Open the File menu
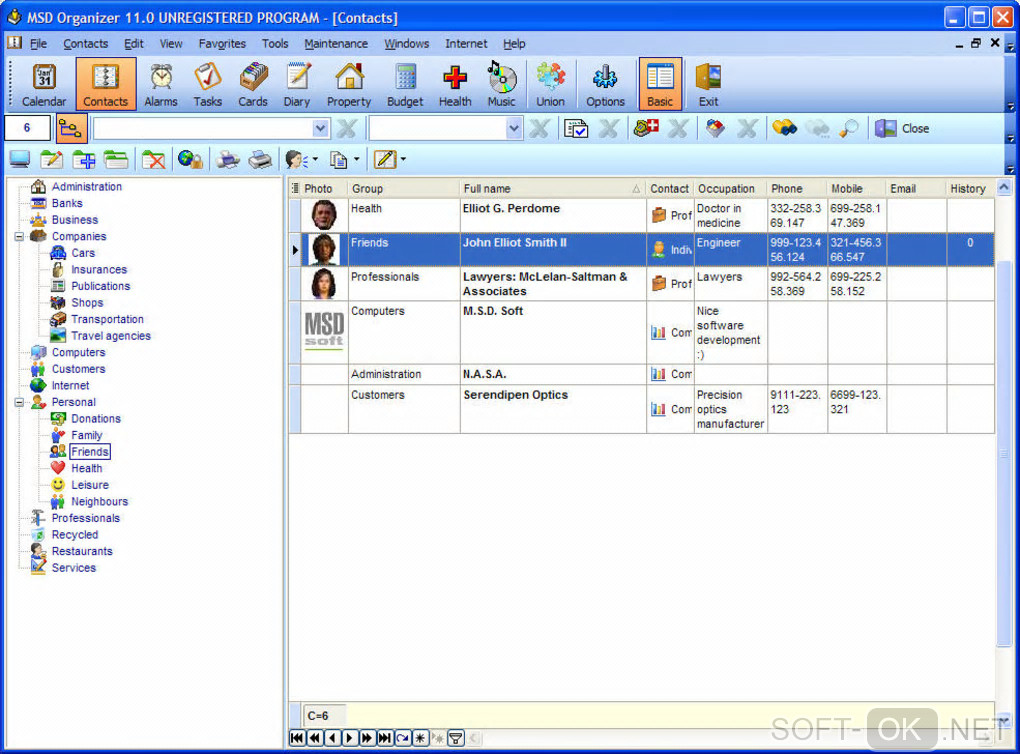The width and height of the screenshot is (1020, 754). (38, 44)
